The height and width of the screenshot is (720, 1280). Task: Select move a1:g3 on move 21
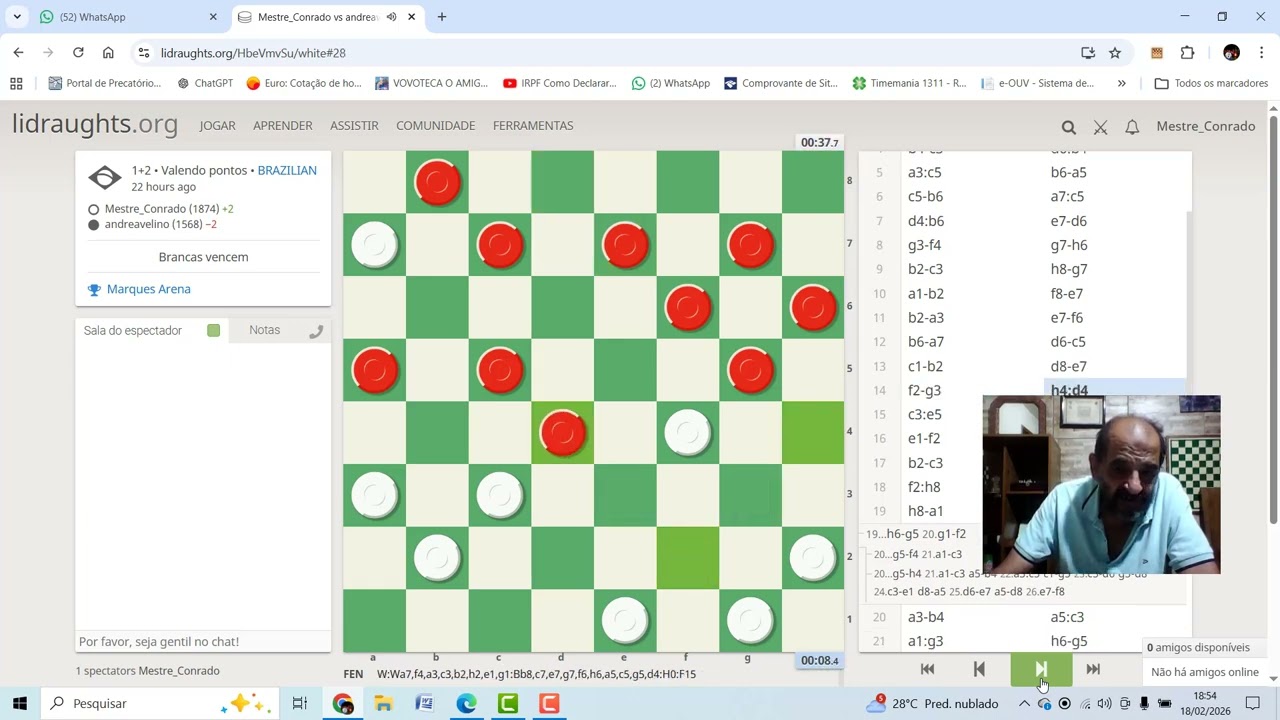pyautogui.click(x=925, y=641)
